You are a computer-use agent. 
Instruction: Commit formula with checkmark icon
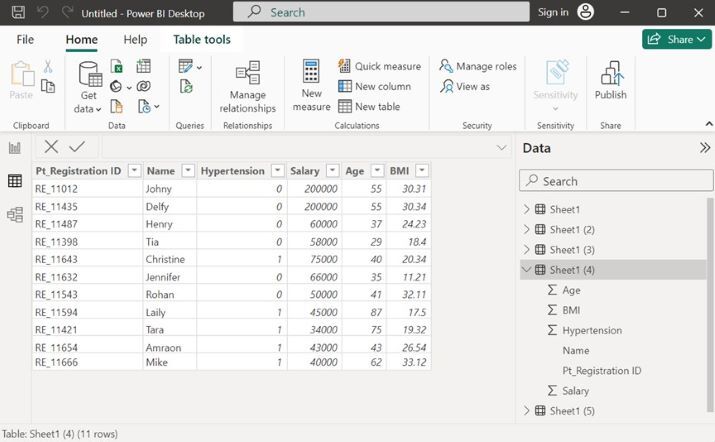click(77, 147)
